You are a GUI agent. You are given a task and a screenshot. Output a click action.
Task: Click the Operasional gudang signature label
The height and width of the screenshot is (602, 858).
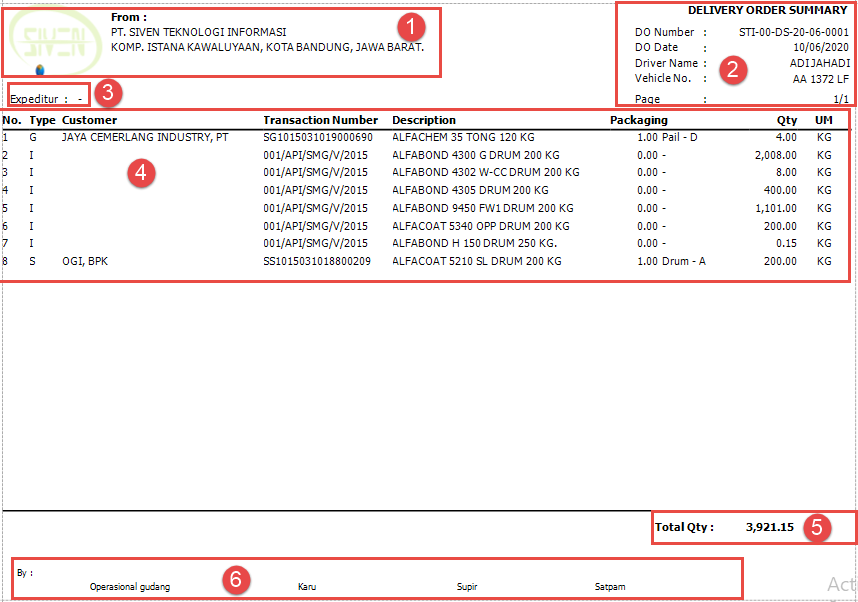130,587
